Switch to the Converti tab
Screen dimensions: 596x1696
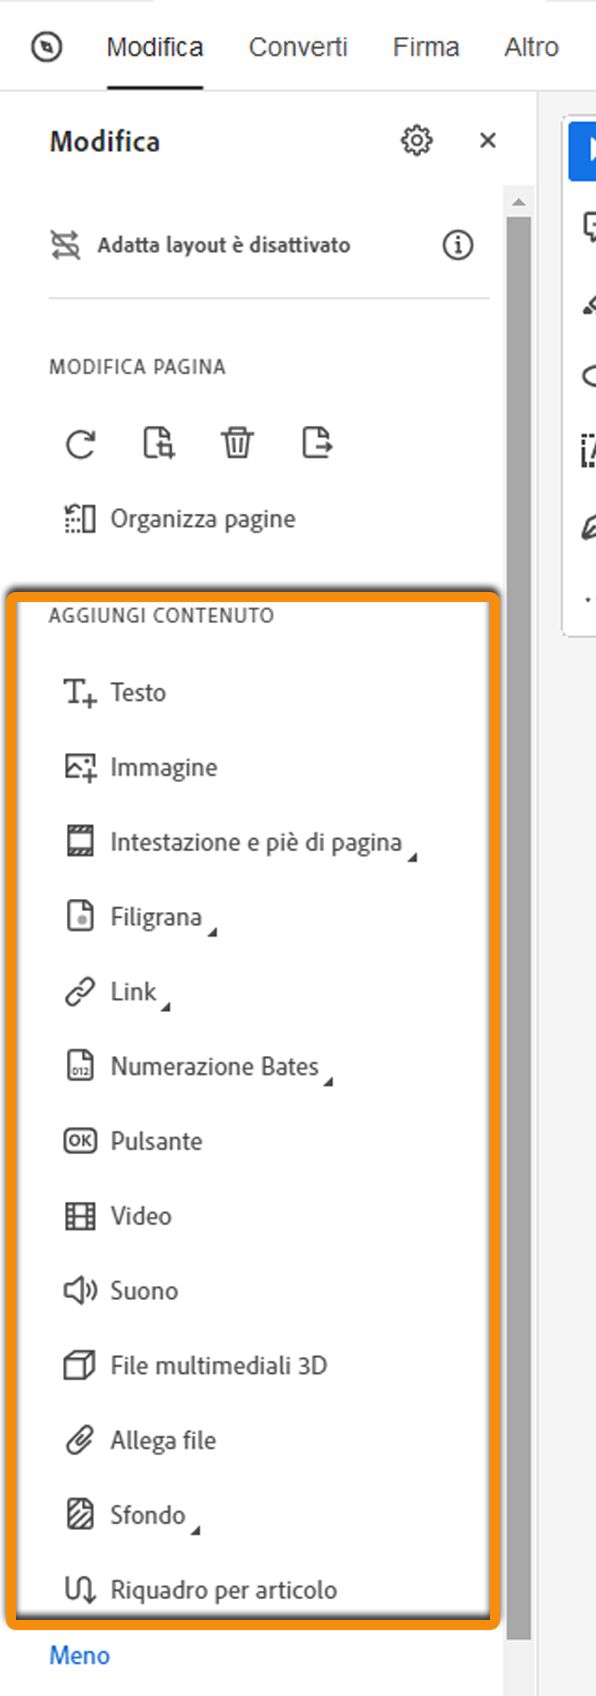coord(297,46)
